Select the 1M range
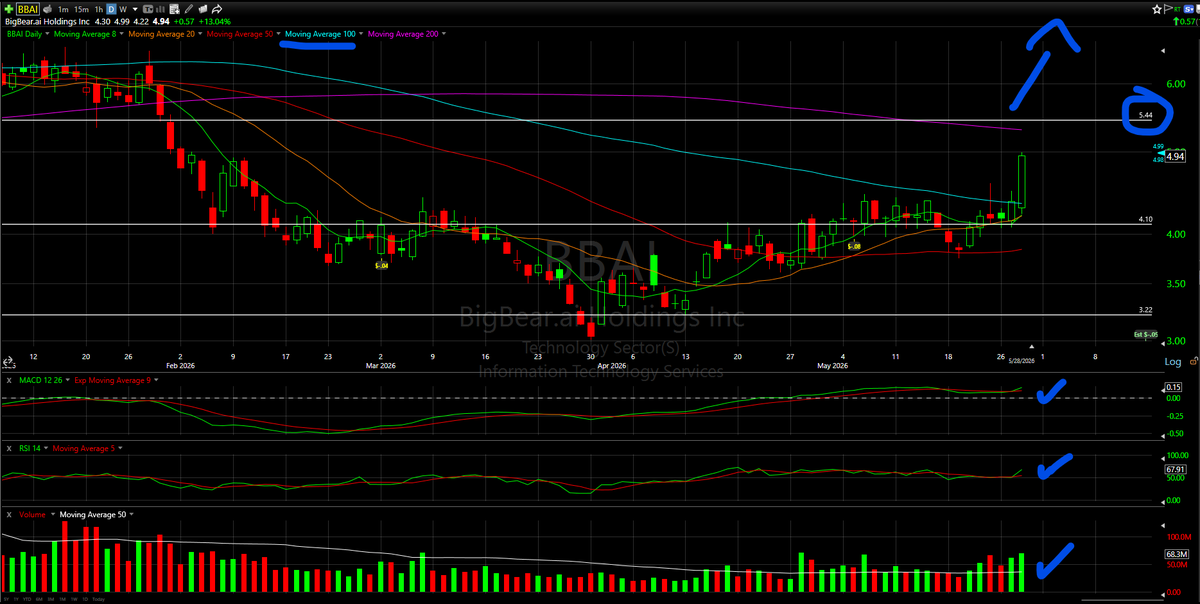 point(62,599)
